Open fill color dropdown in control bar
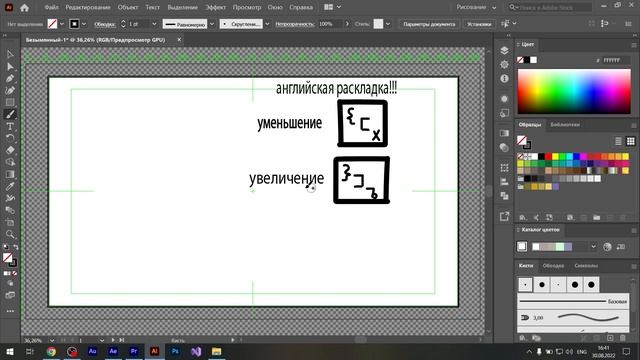This screenshot has height=360, width=640. [x=62, y=24]
